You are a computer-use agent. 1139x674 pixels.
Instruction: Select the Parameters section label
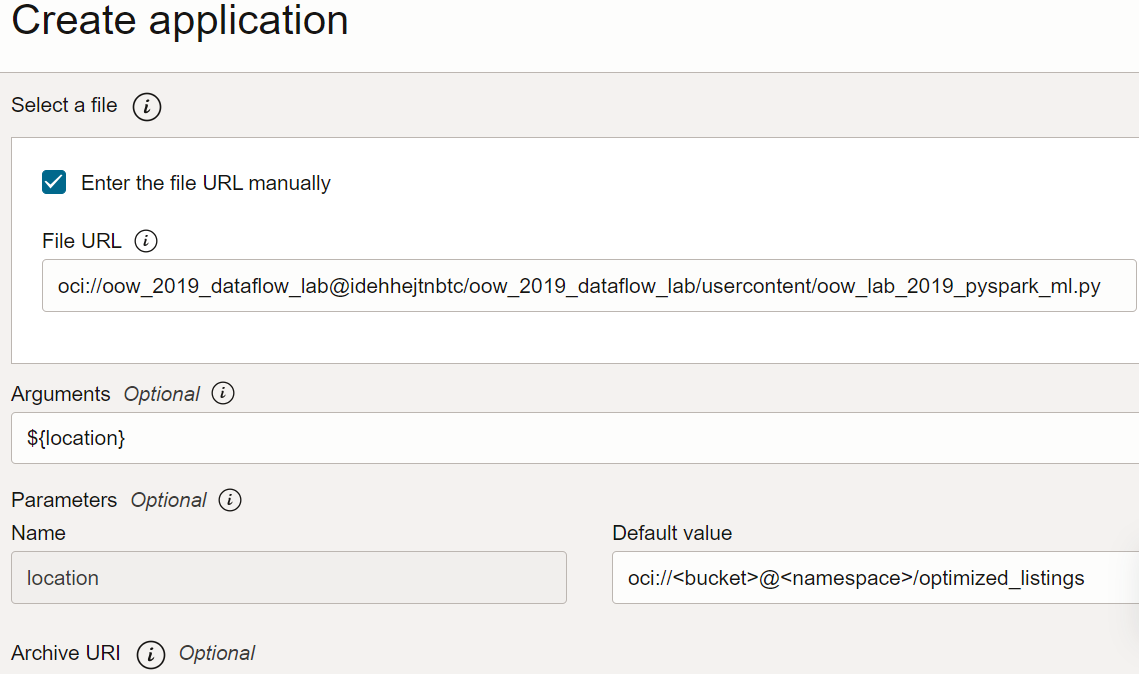(x=61, y=500)
